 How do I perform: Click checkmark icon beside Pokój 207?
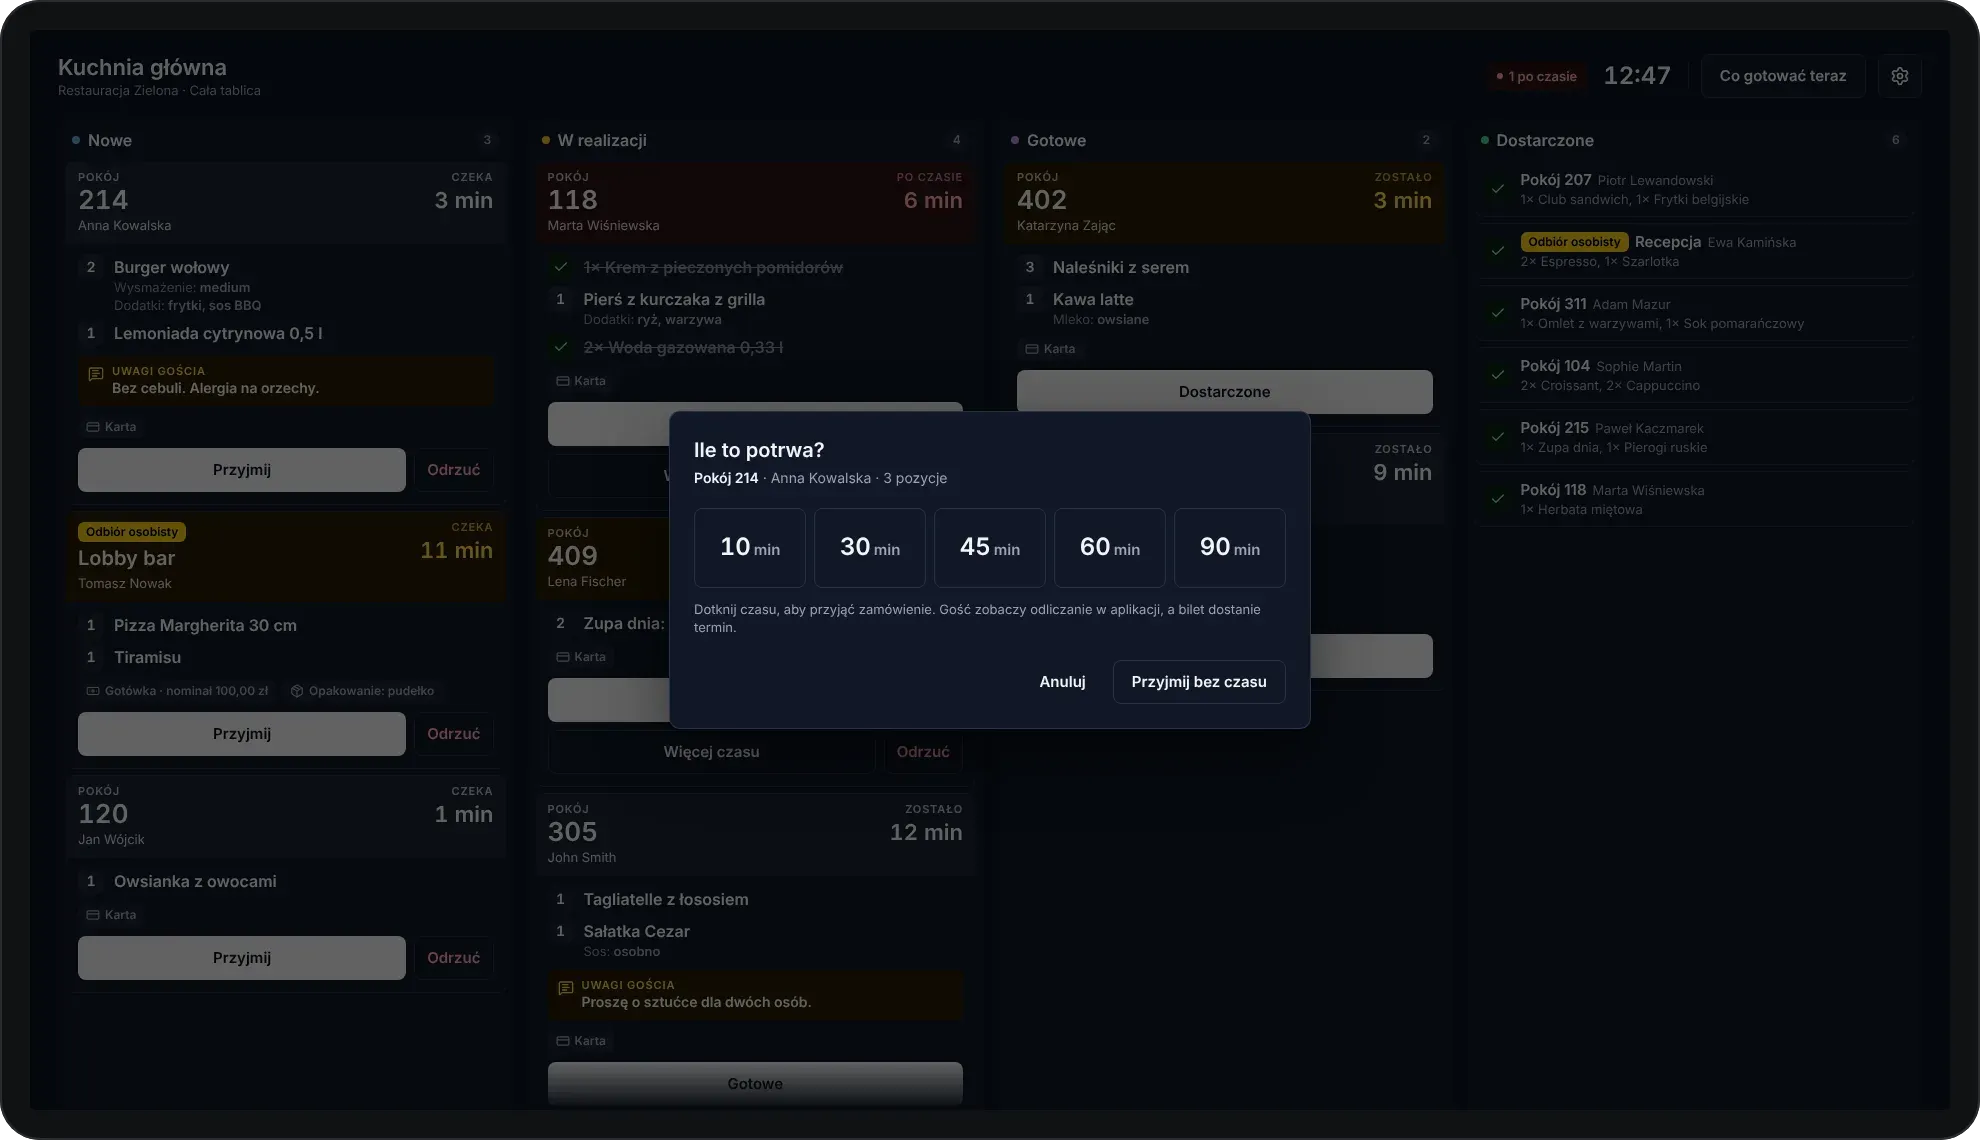click(x=1497, y=189)
